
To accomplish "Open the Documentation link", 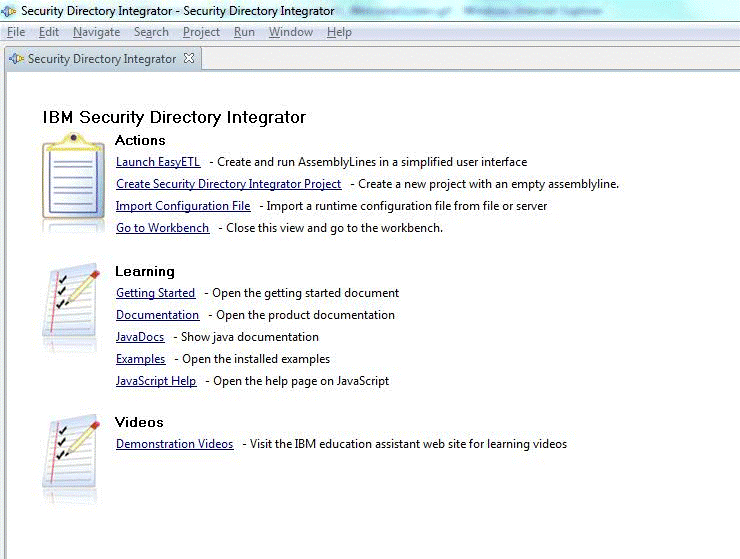I will 158,315.
